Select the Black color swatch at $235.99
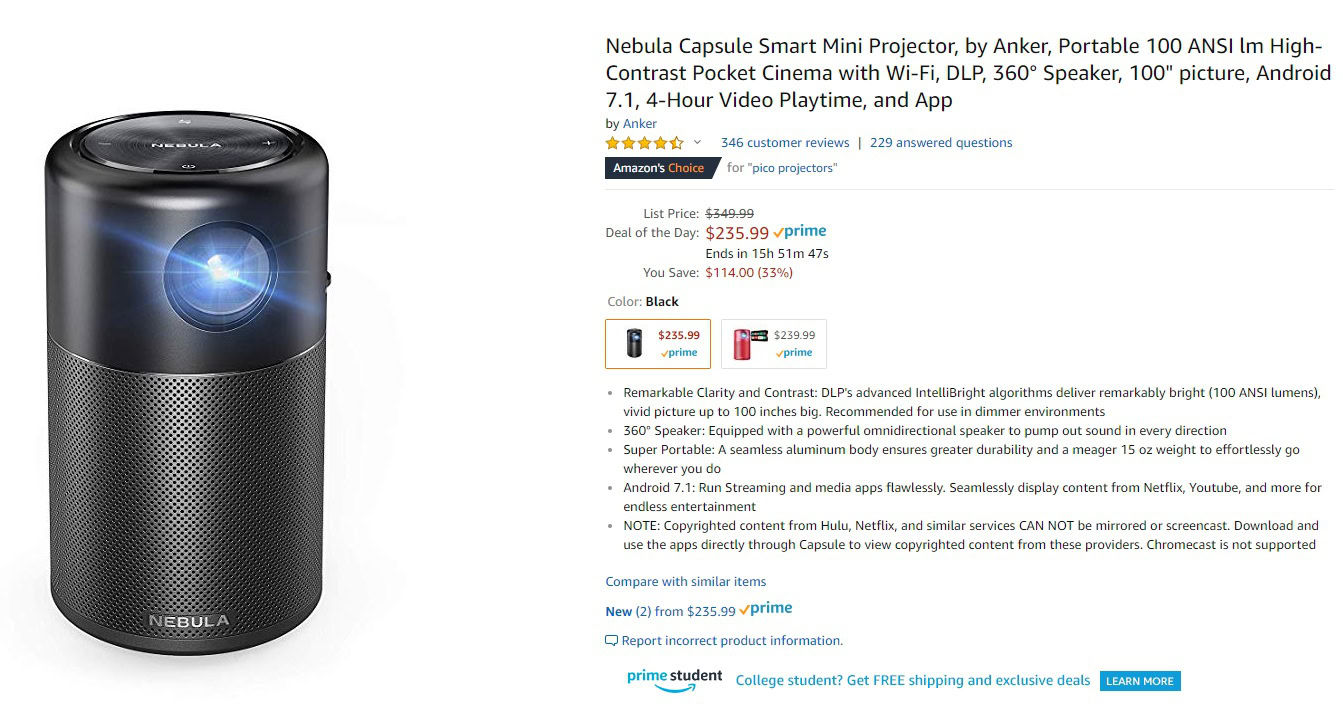 [x=657, y=344]
